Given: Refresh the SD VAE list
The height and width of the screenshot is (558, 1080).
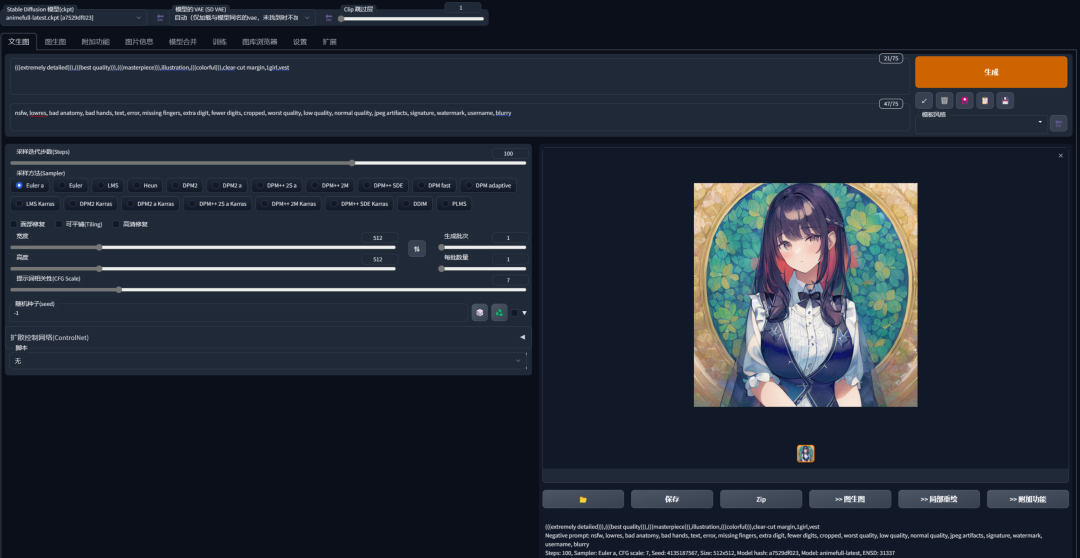Looking at the screenshot, I should (x=329, y=18).
